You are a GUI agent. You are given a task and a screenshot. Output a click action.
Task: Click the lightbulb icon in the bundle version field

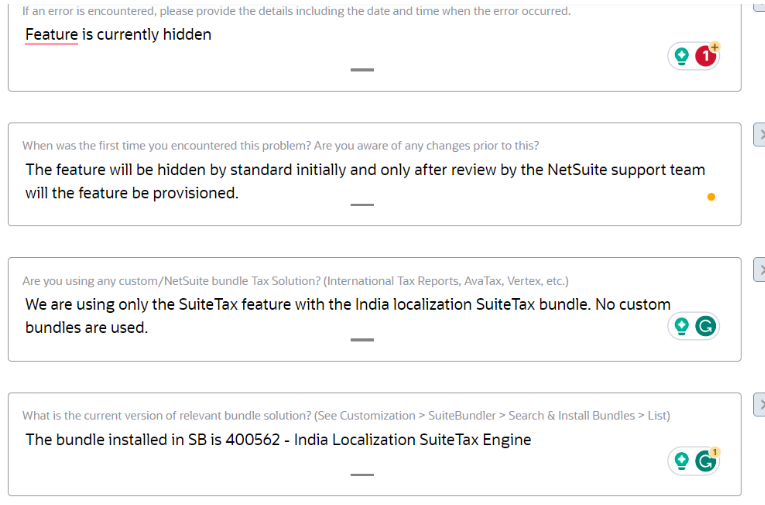pos(682,461)
